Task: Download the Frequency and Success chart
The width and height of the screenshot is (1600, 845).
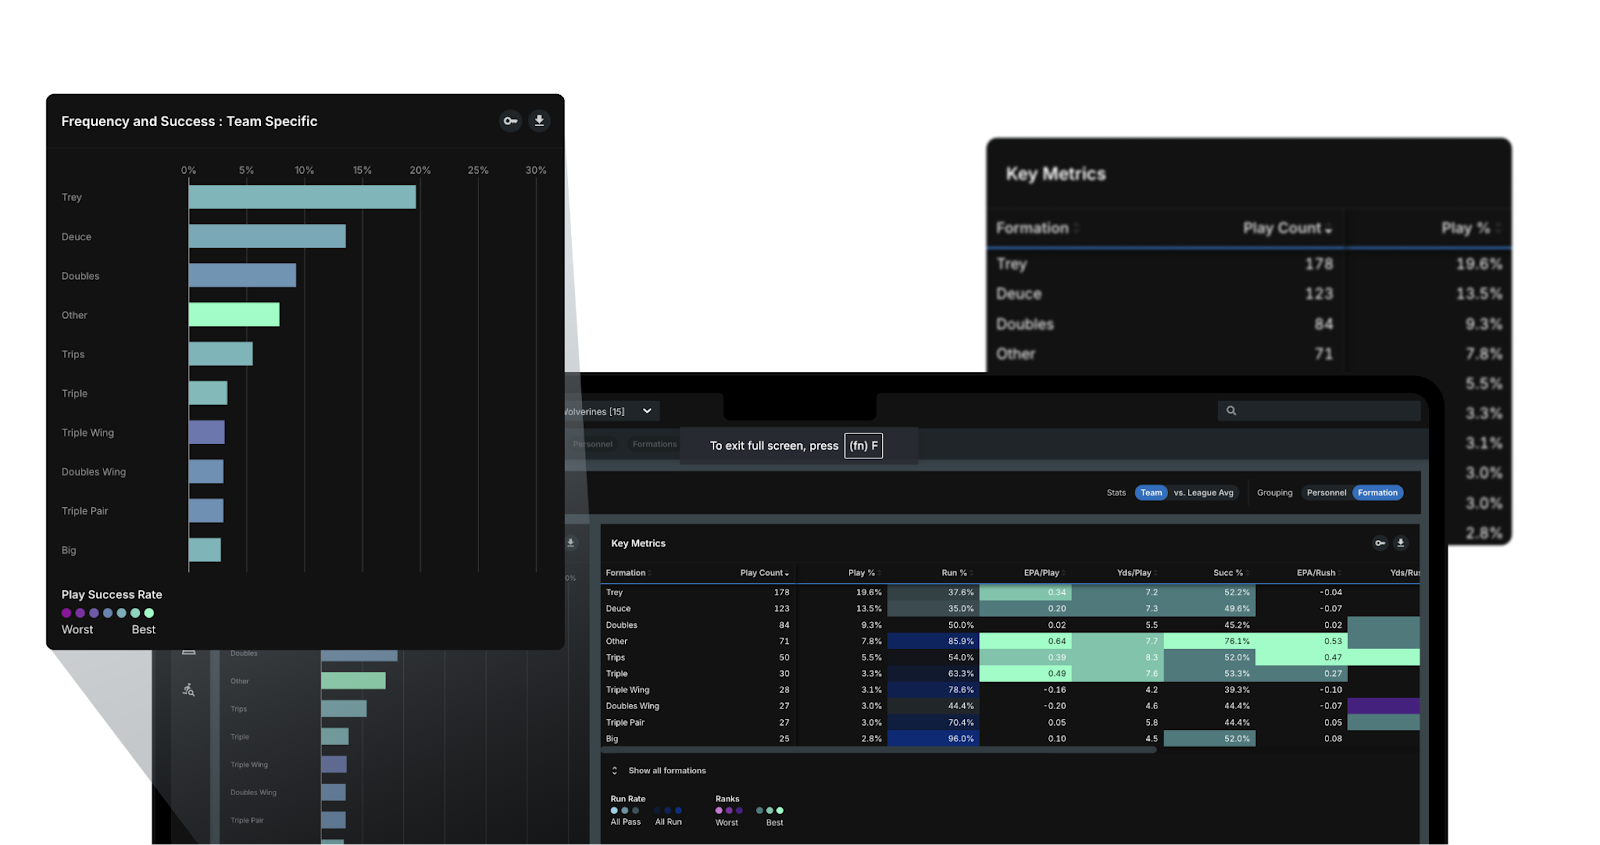Action: pyautogui.click(x=539, y=121)
